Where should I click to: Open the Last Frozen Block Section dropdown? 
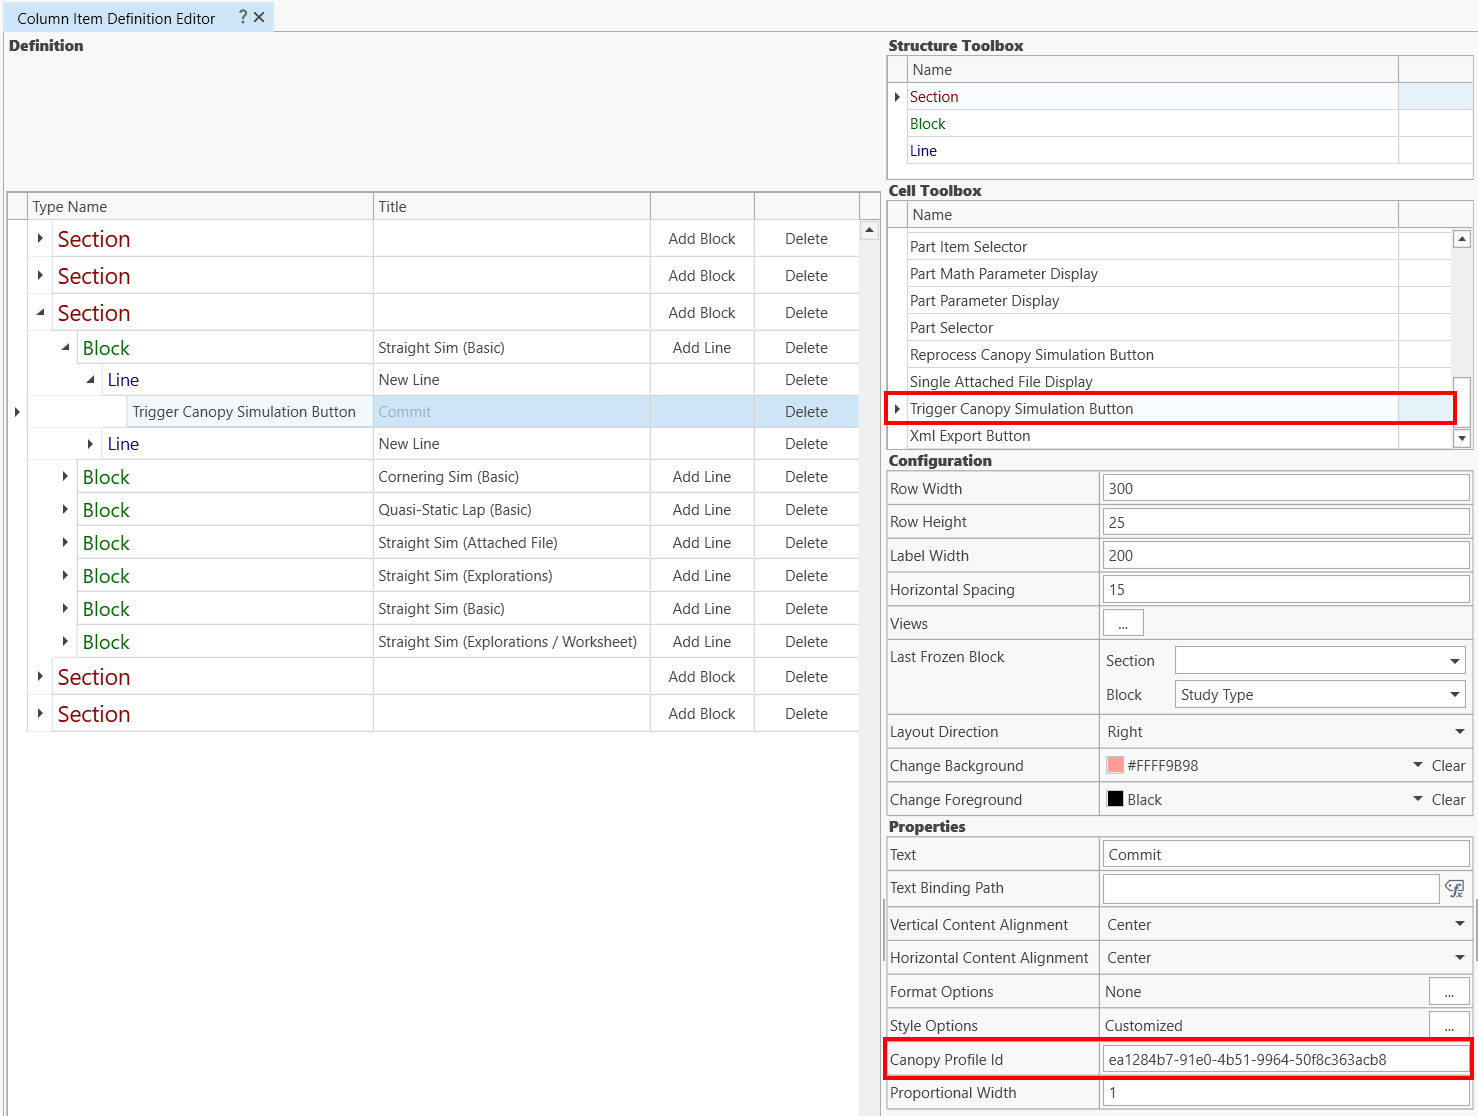point(1454,661)
